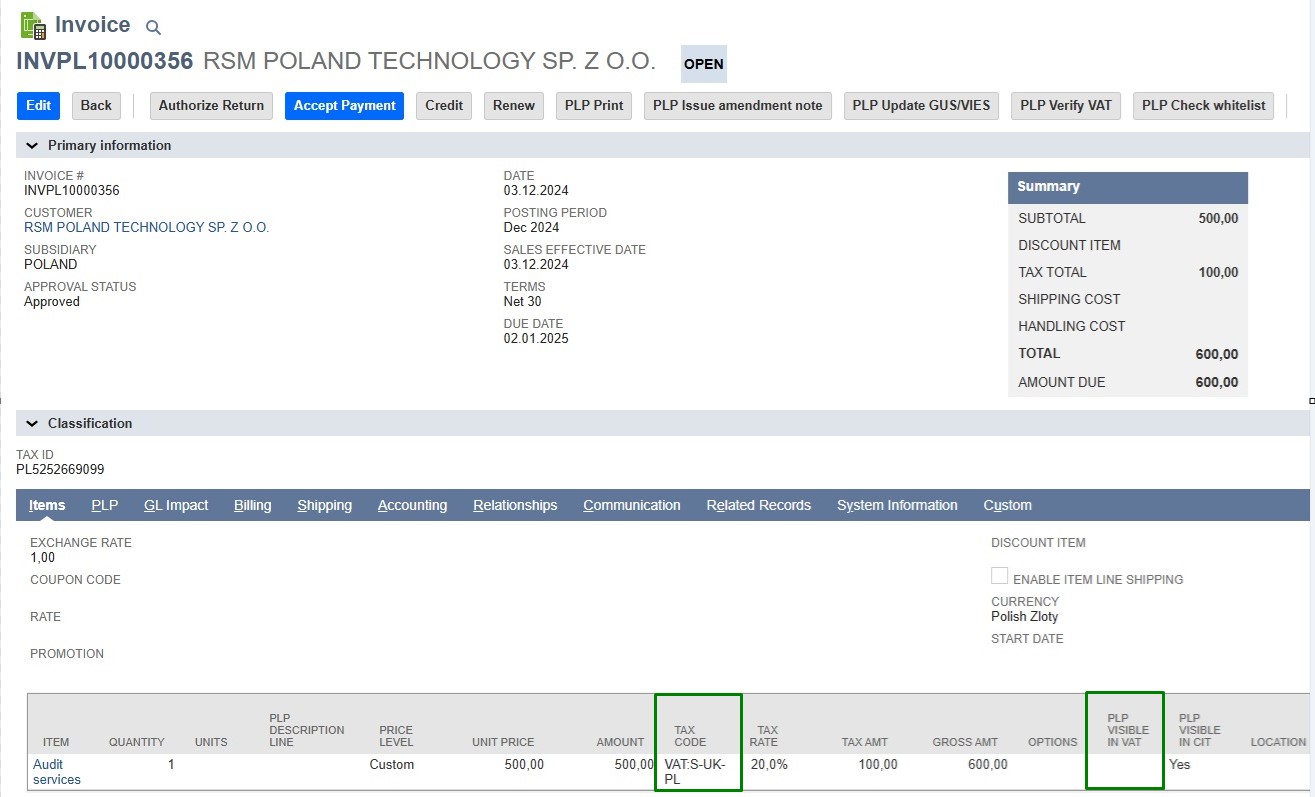Open the Related Records tab
The height and width of the screenshot is (797, 1315).
click(758, 505)
